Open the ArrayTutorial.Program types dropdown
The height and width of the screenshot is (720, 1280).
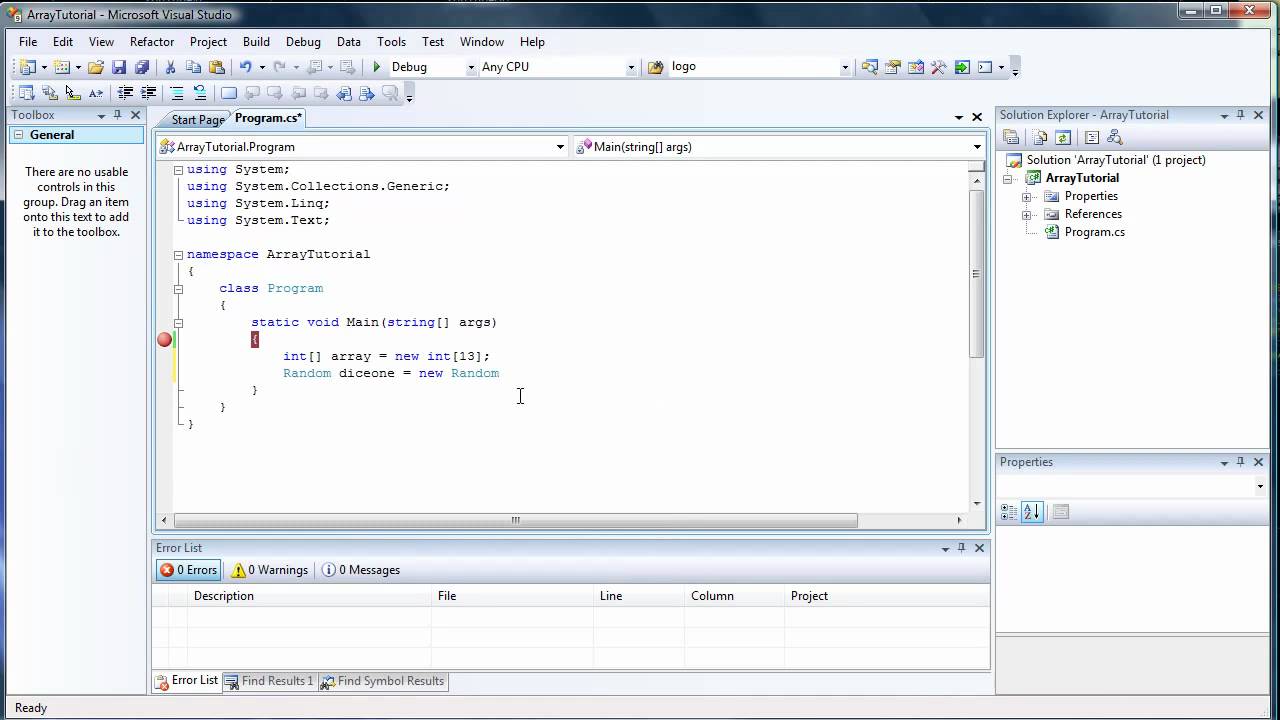coord(560,147)
